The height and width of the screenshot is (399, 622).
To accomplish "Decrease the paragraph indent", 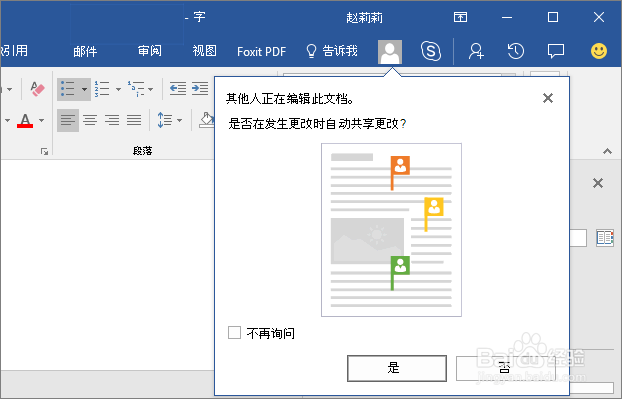I will (x=178, y=88).
